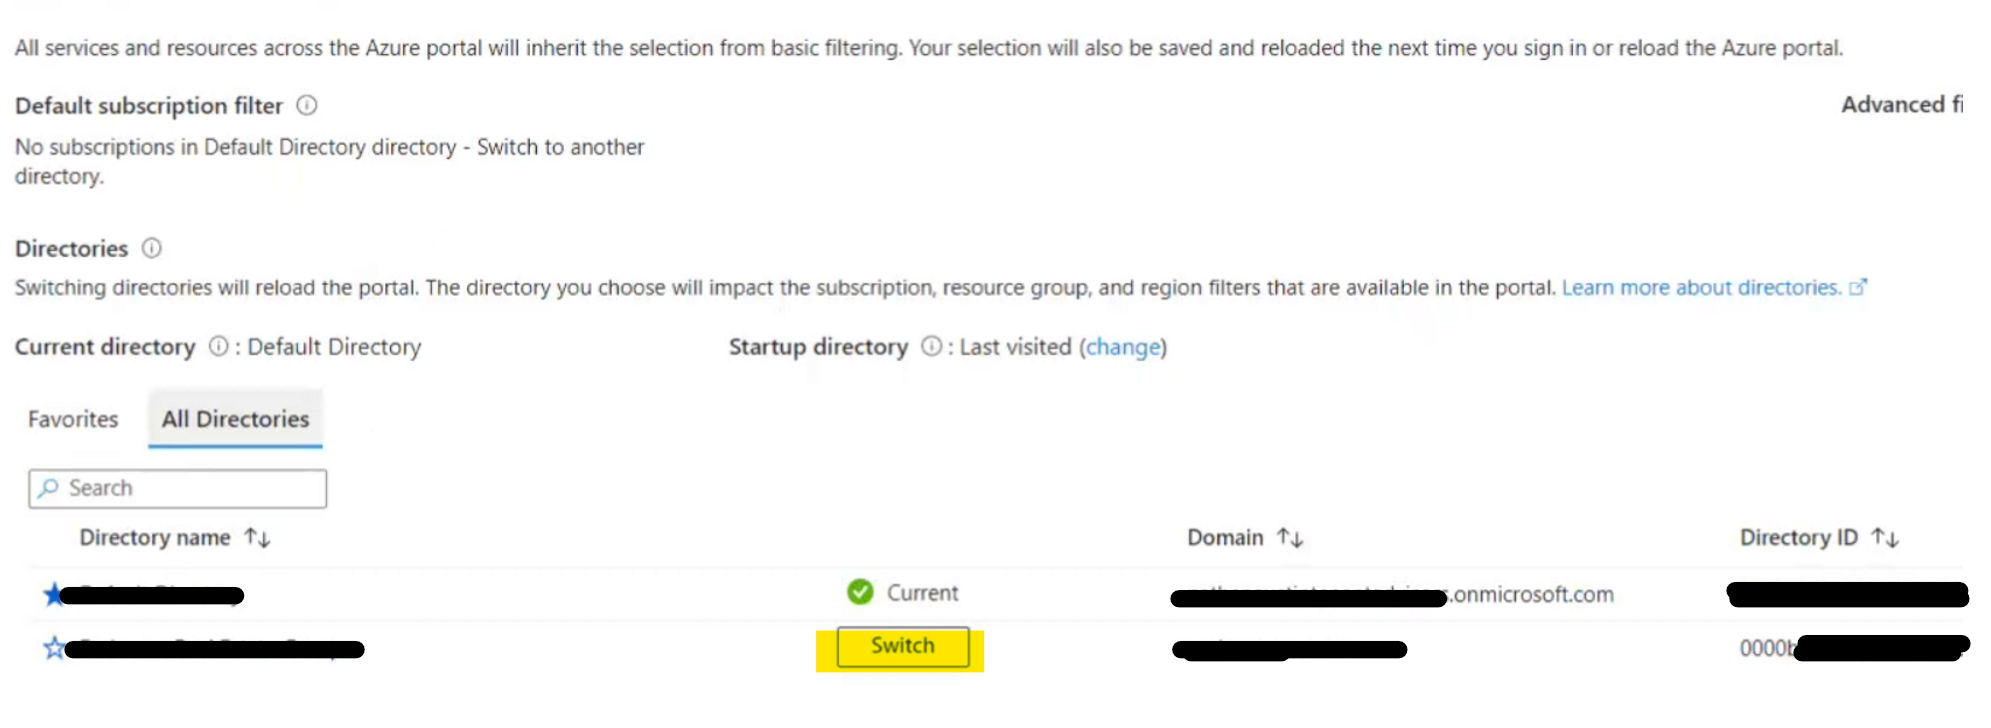Click info icon next to Current directory
The image size is (1991, 728).
[218, 346]
